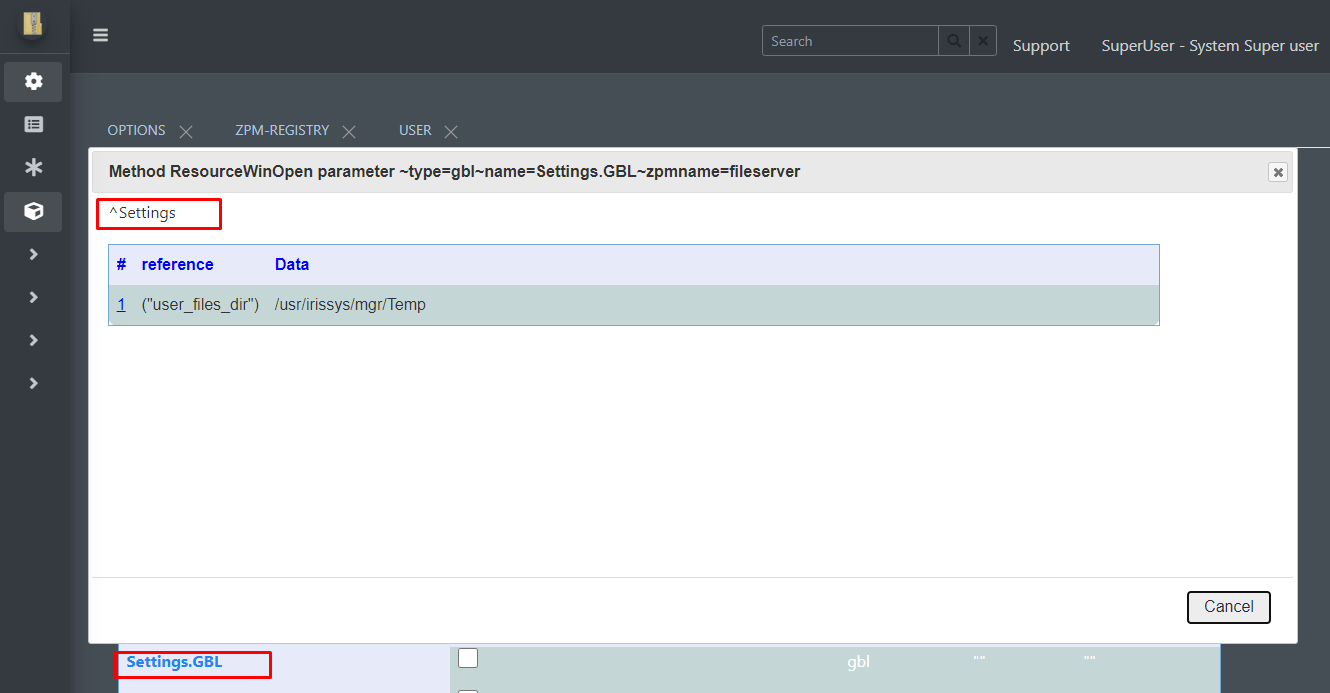The image size is (1330, 693).
Task: Open the Support link
Action: tap(1041, 46)
